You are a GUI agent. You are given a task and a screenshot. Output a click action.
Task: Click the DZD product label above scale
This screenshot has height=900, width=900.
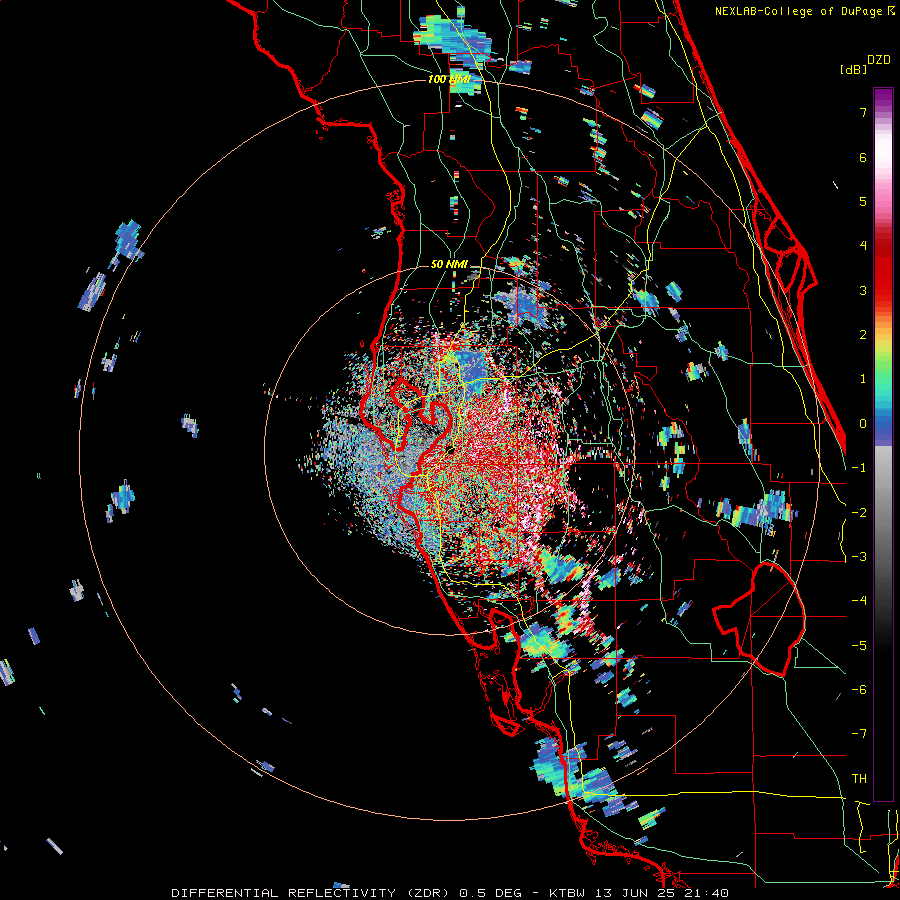pos(879,60)
